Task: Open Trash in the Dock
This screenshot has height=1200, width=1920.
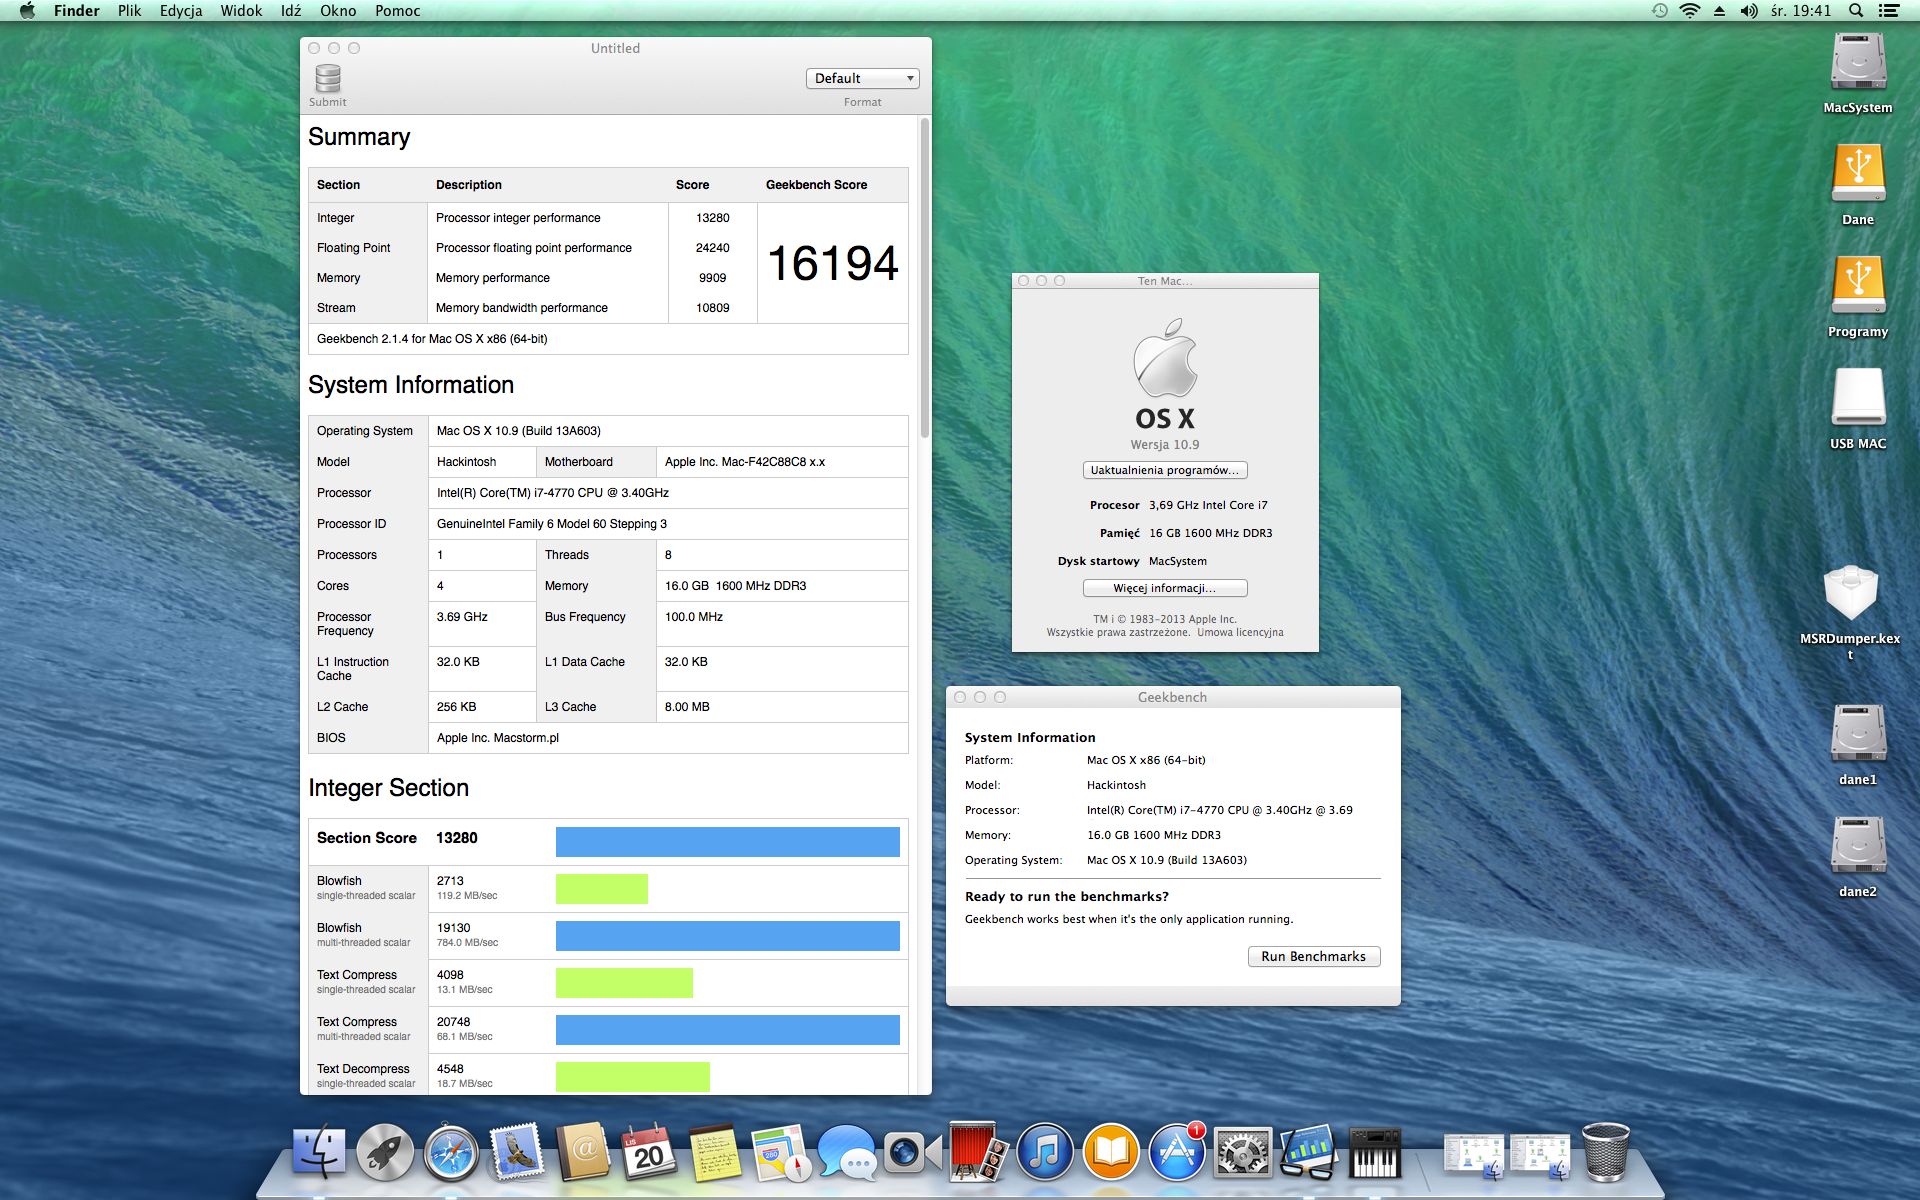Action: [1605, 1151]
